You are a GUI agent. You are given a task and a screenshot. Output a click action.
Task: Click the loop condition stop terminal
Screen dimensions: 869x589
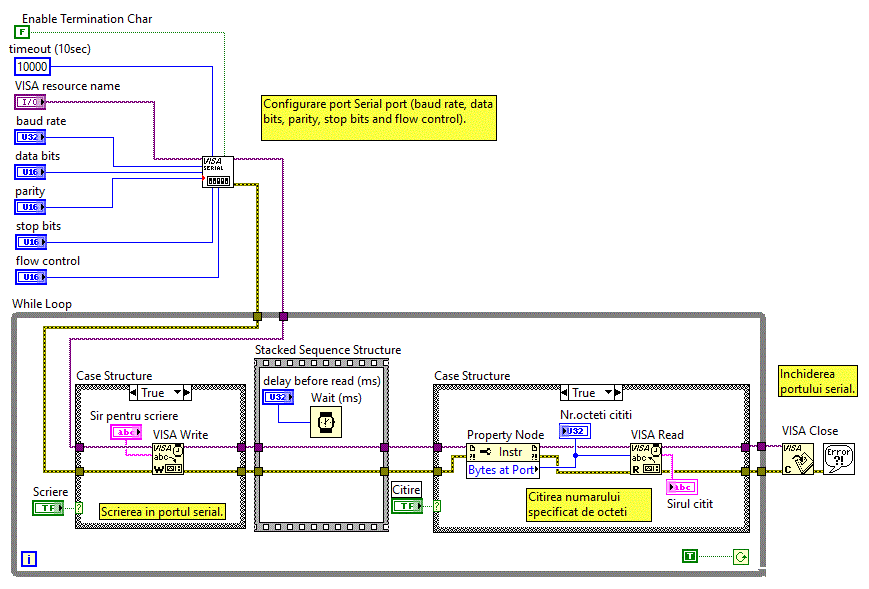pos(740,557)
